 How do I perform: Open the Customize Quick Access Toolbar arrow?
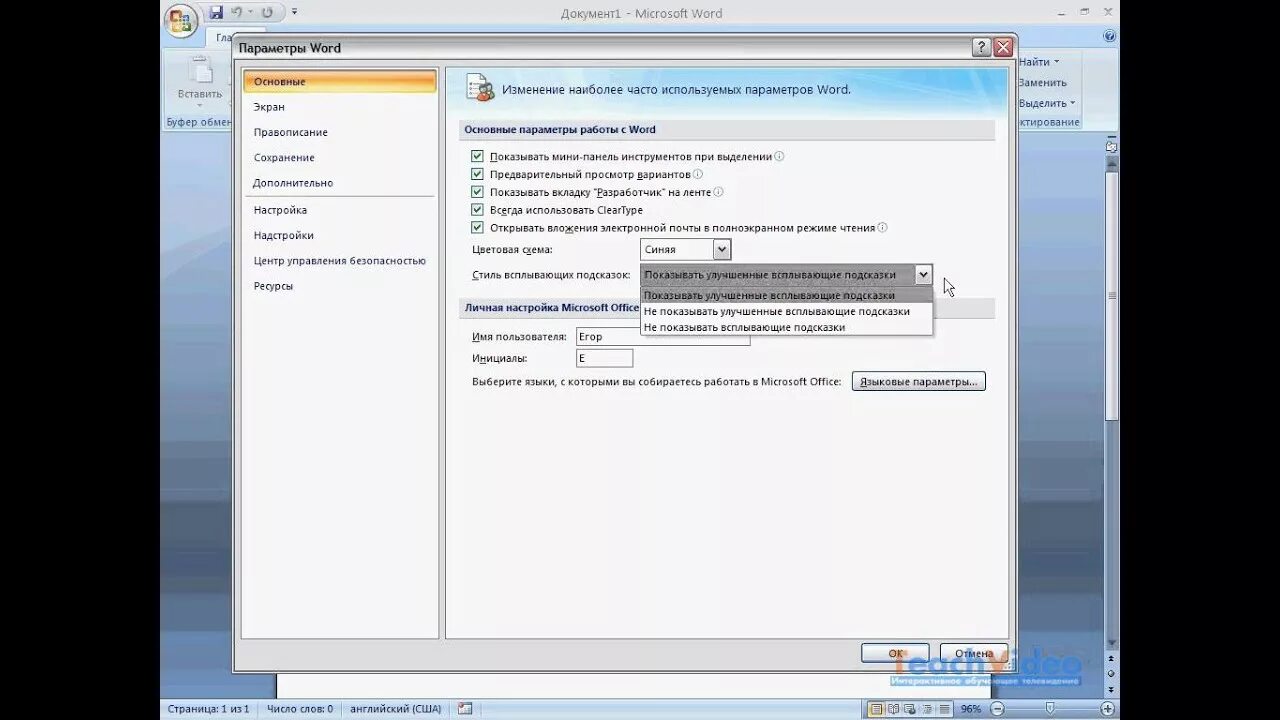(x=294, y=13)
